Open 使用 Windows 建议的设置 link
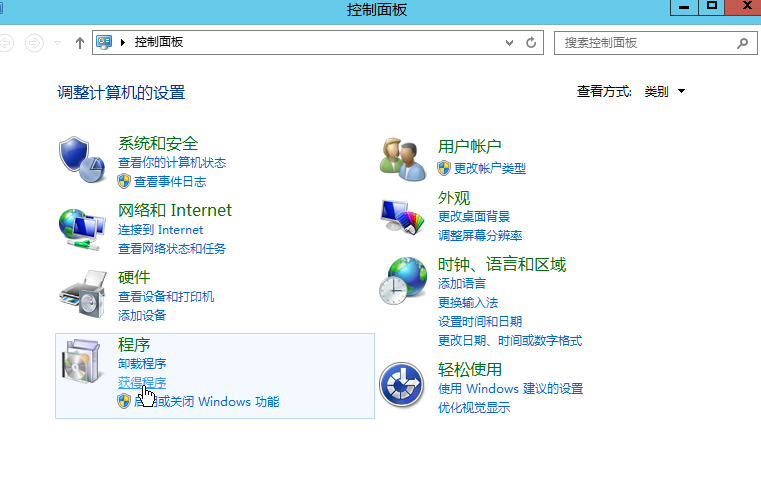 tap(511, 388)
